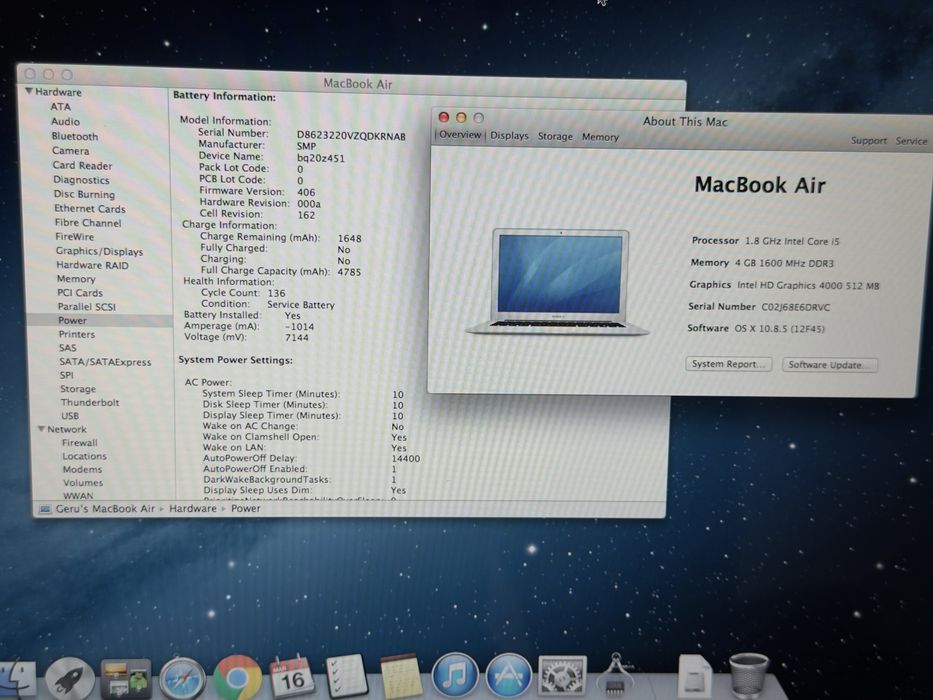Open Mission Control icon in dock
The height and width of the screenshot is (700, 933).
click(x=126, y=679)
